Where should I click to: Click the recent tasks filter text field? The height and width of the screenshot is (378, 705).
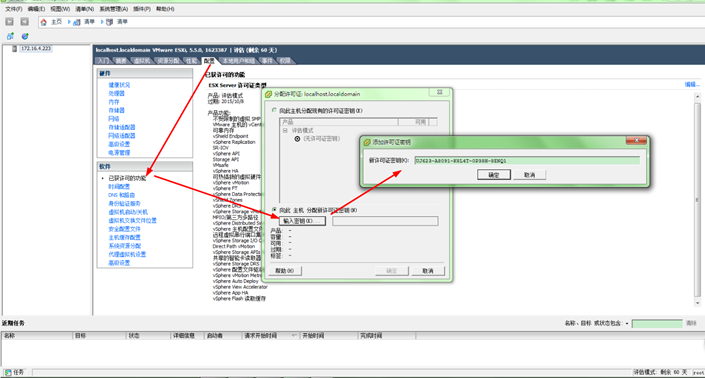(657, 324)
